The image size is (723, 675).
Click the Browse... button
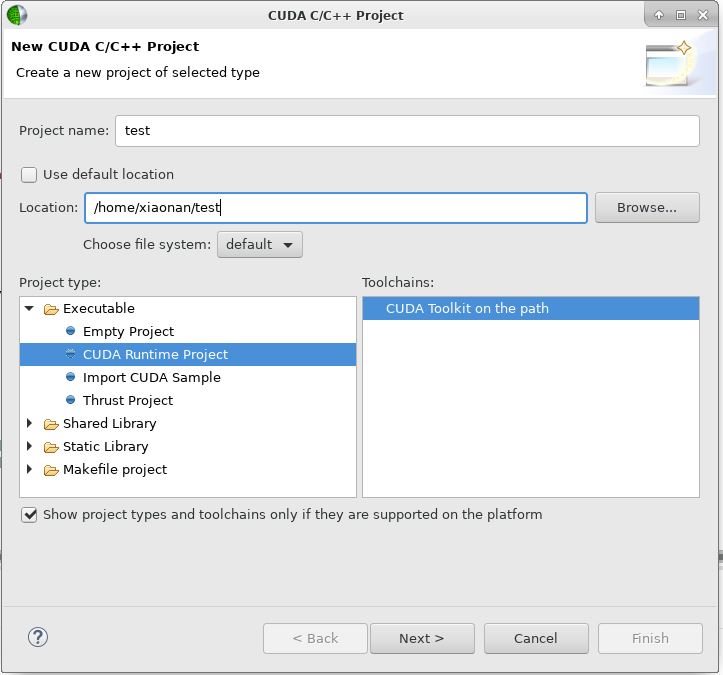[x=647, y=208]
